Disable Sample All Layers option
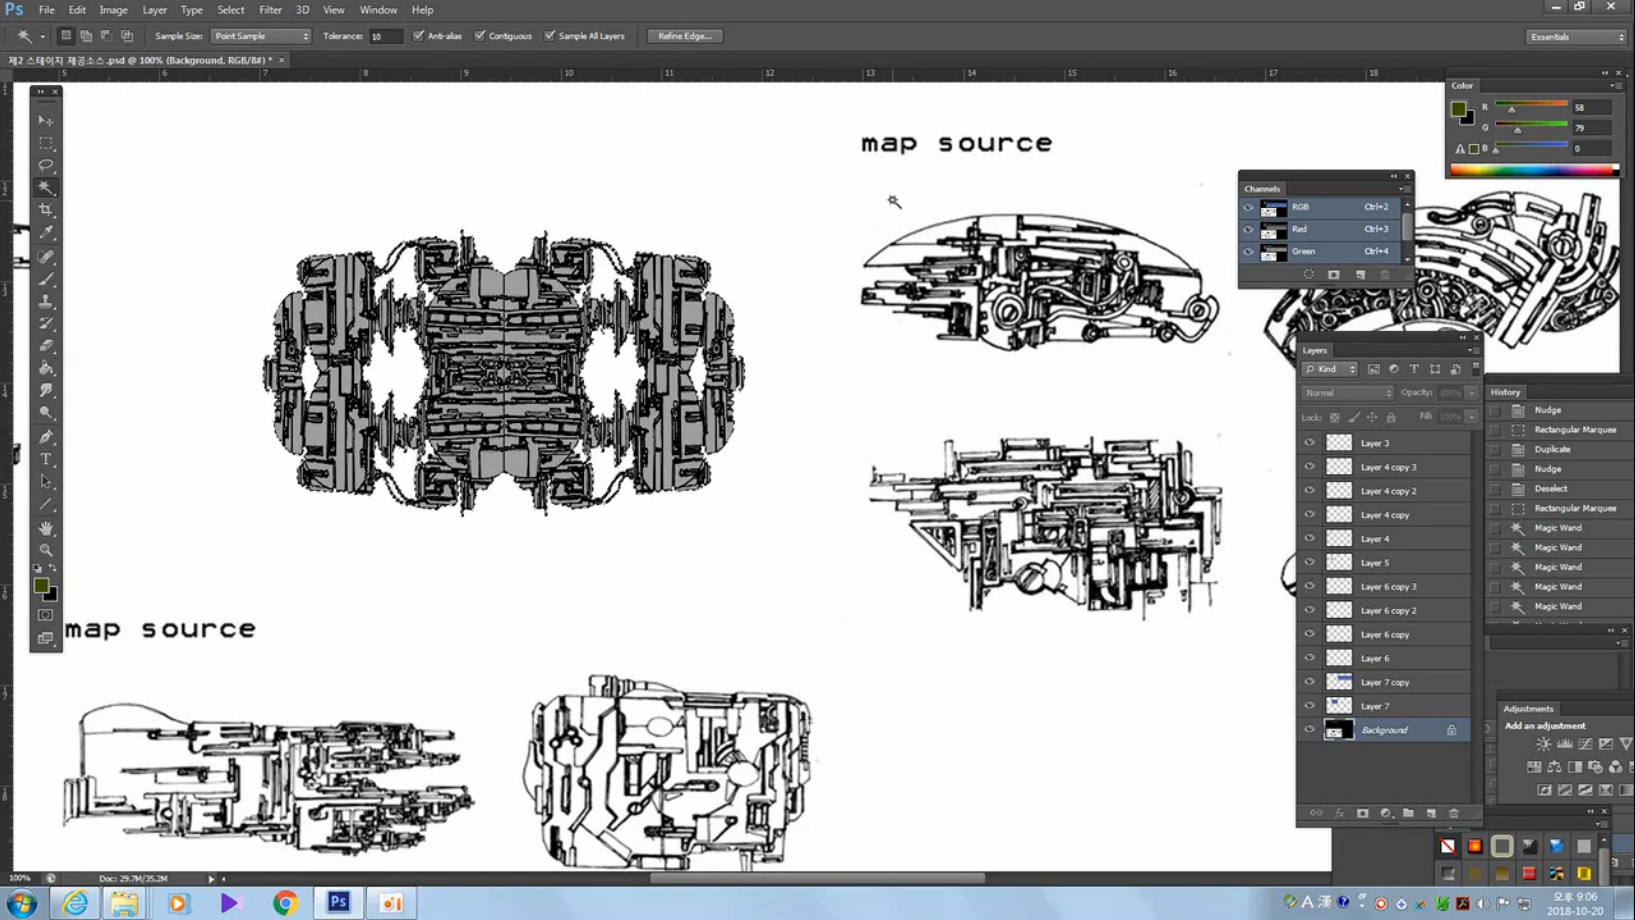The width and height of the screenshot is (1635, 920). (x=550, y=36)
